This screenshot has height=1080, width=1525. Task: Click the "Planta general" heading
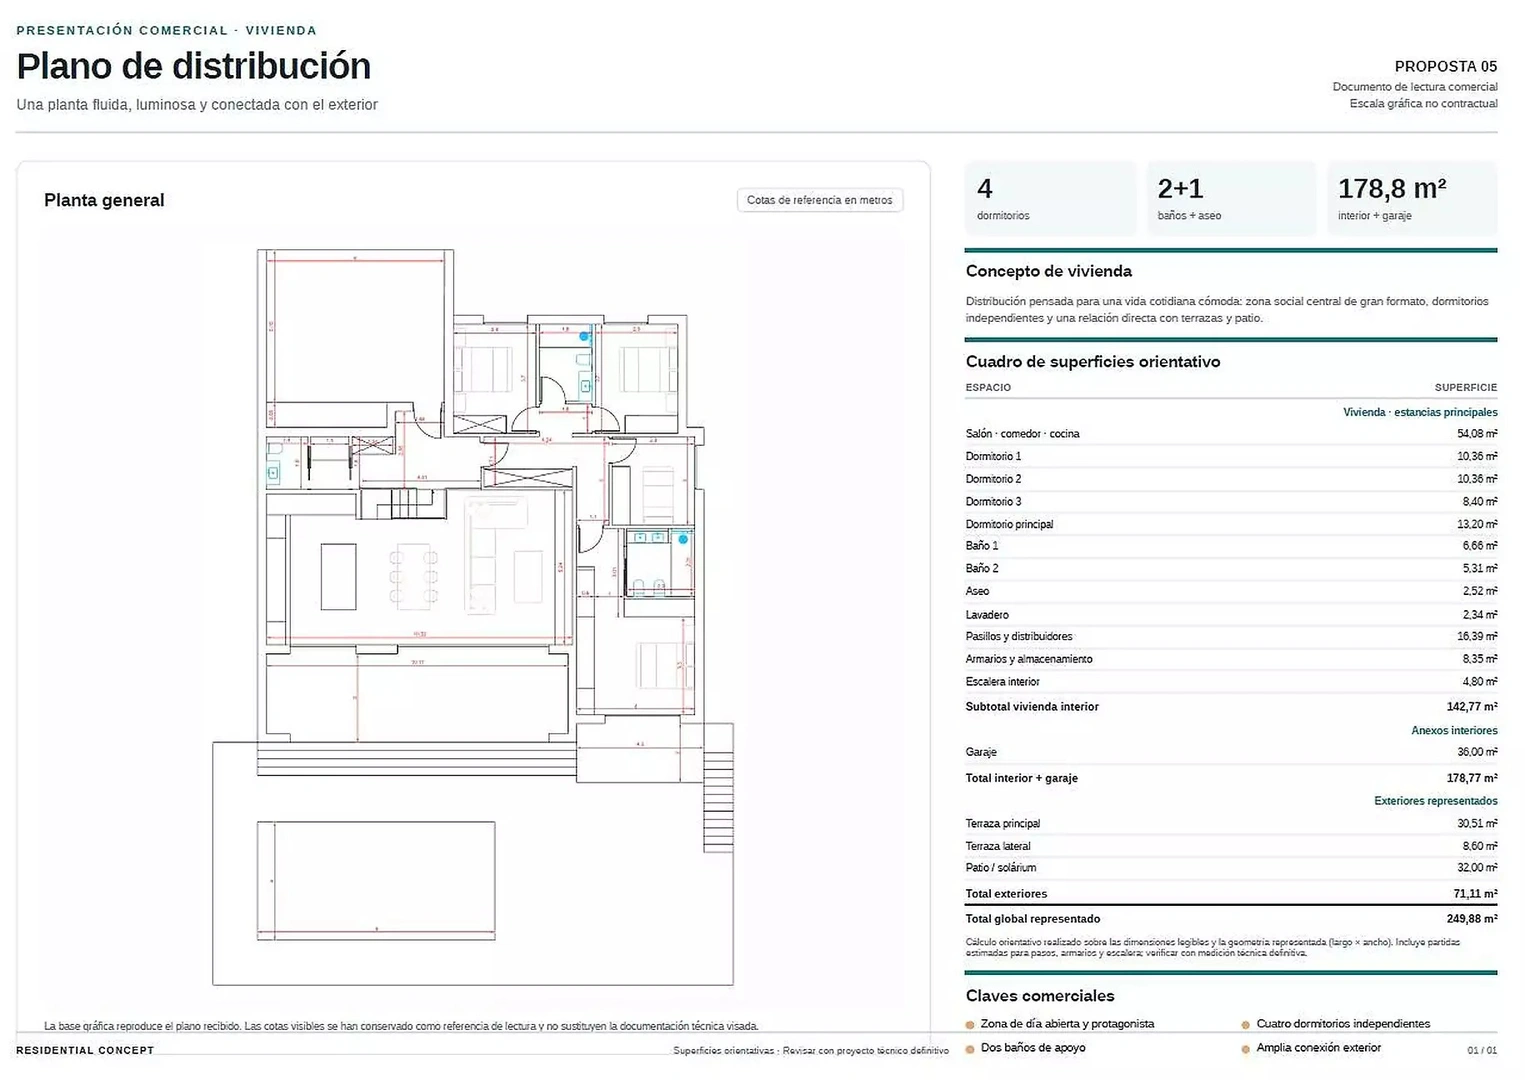point(104,200)
